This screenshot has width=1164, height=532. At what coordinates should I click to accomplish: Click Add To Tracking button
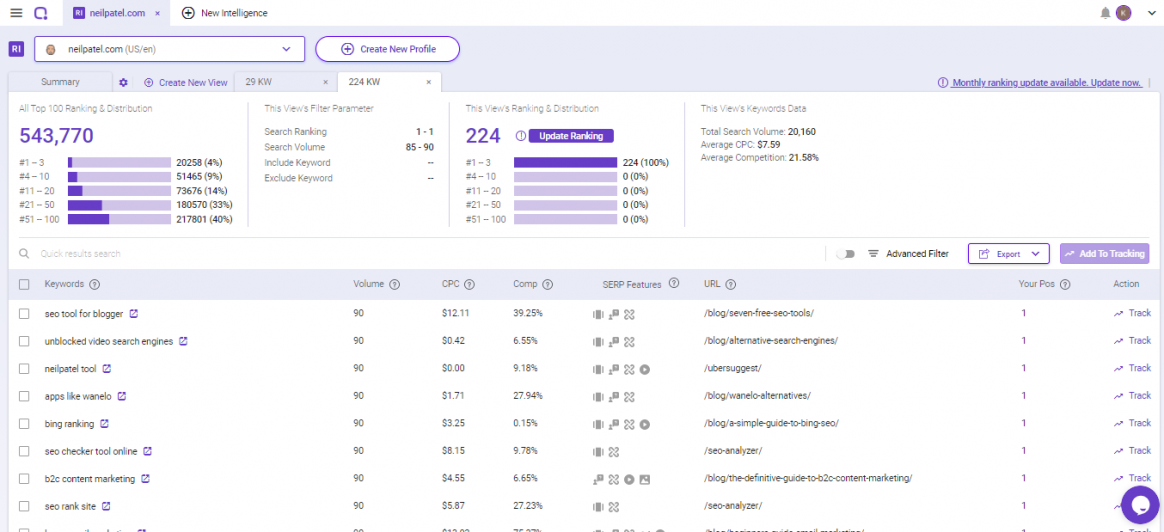click(x=1105, y=254)
